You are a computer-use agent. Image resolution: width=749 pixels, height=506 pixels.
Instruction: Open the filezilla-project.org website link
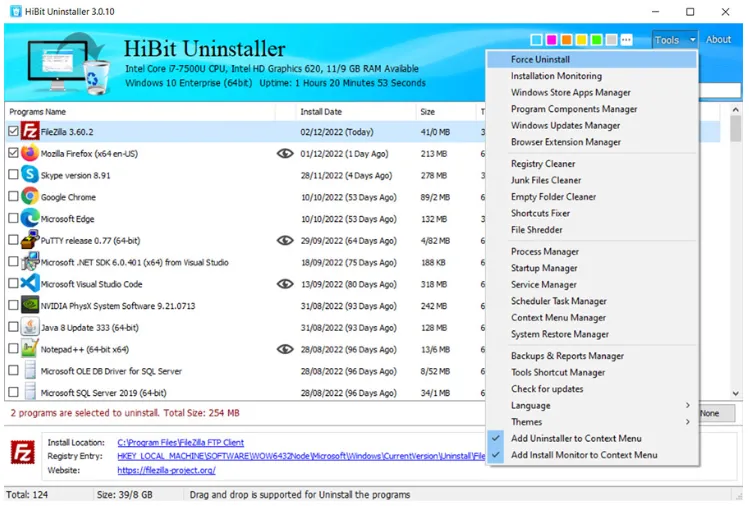[166, 470]
